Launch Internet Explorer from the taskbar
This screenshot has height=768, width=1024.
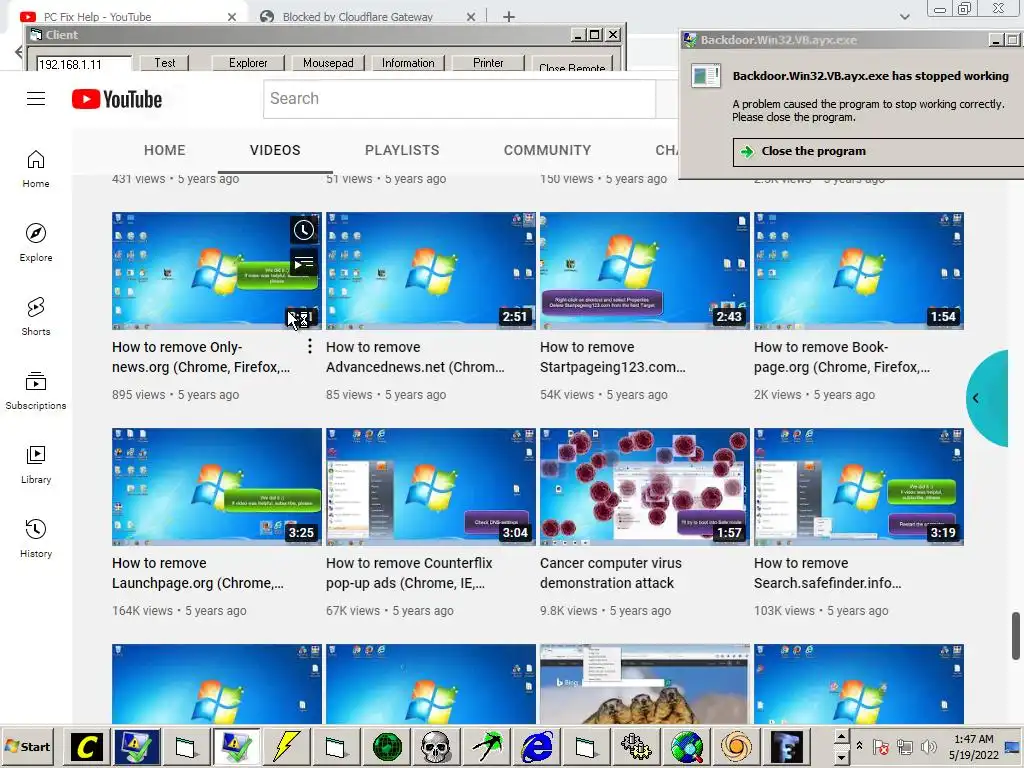pyautogui.click(x=537, y=746)
